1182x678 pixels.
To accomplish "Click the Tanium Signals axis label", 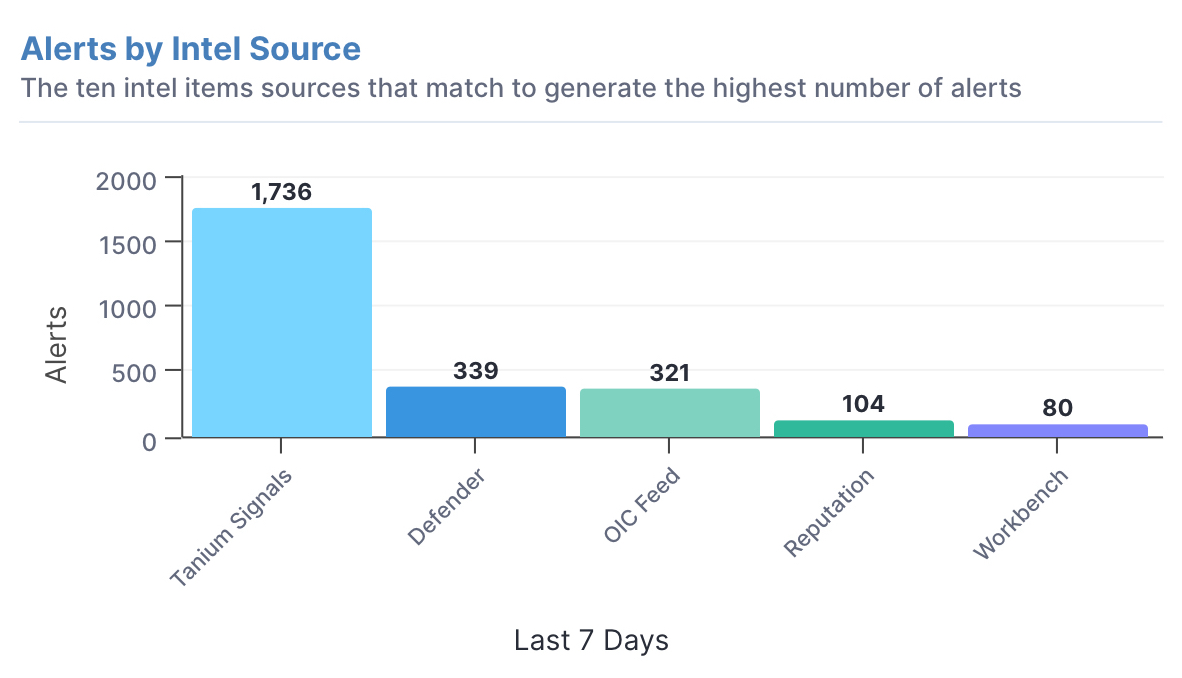I will pos(231,528).
